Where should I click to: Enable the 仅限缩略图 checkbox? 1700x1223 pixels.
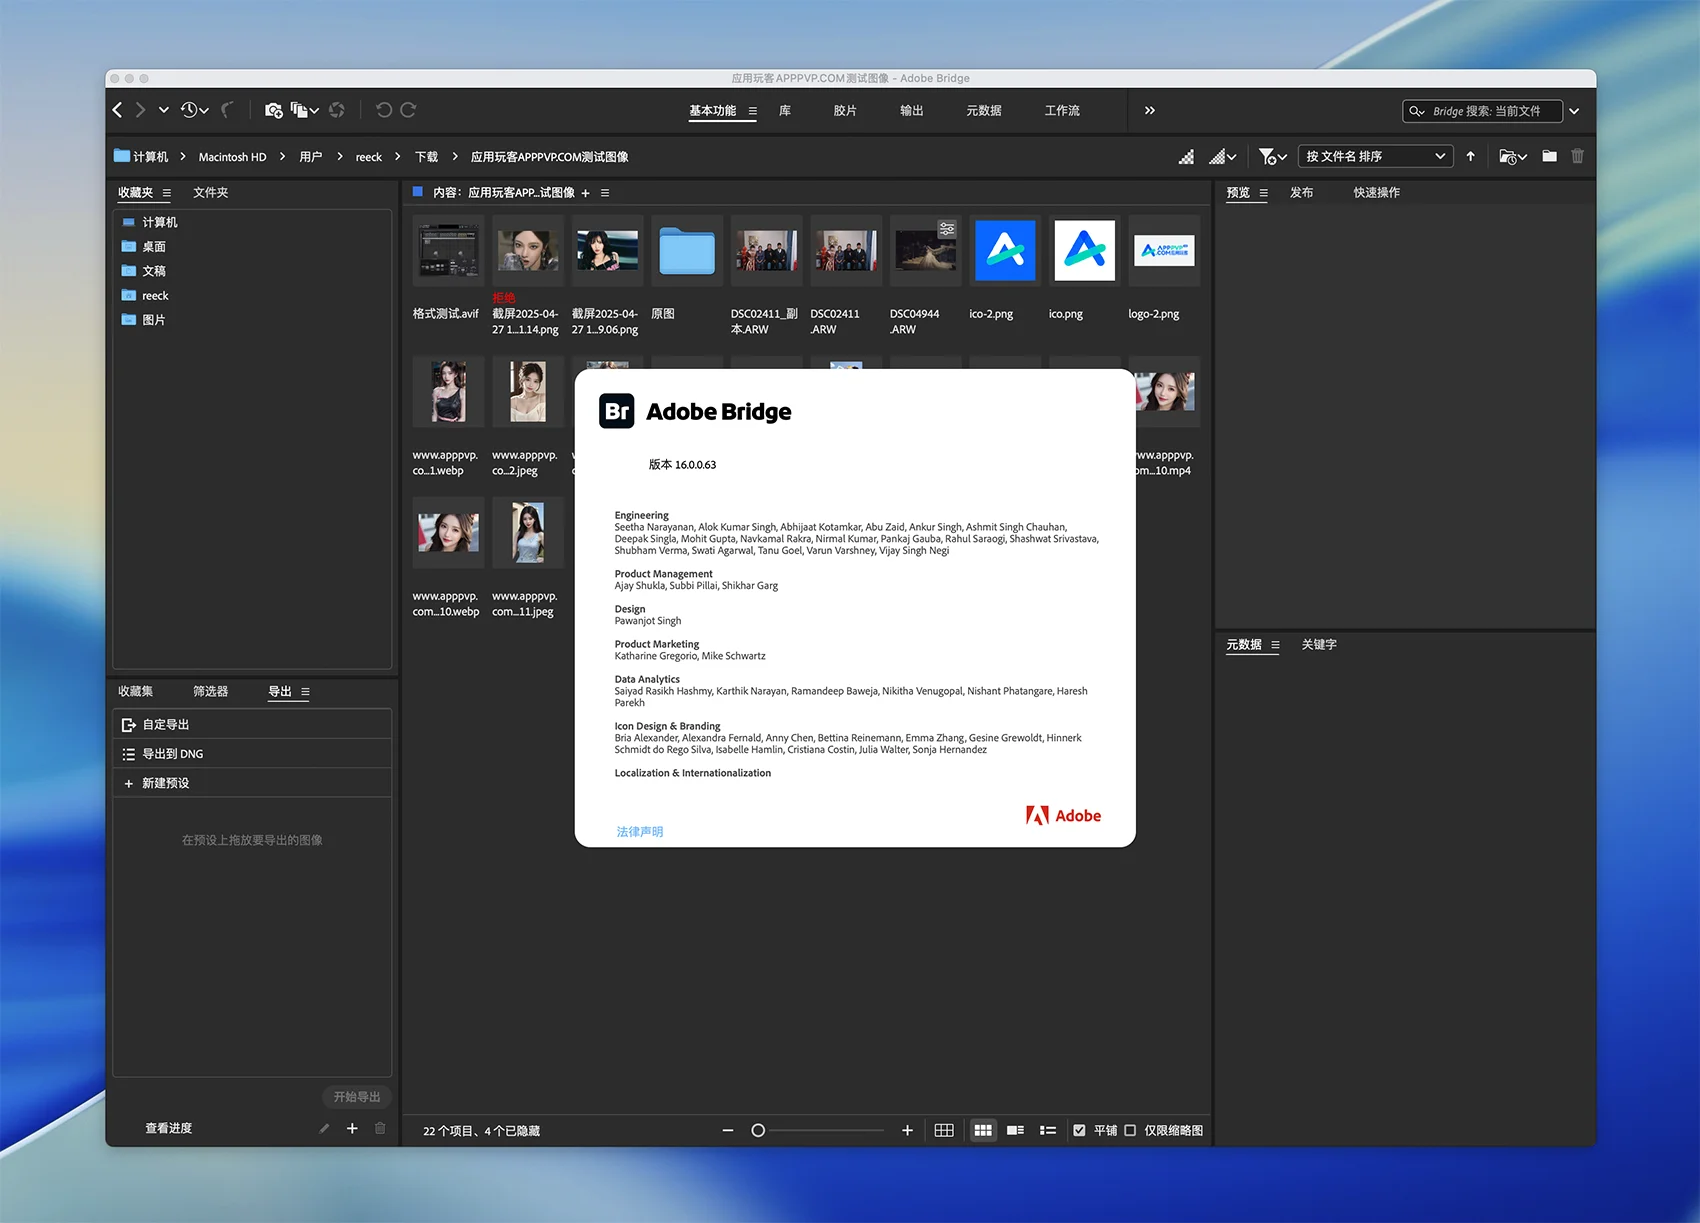(x=1130, y=1130)
